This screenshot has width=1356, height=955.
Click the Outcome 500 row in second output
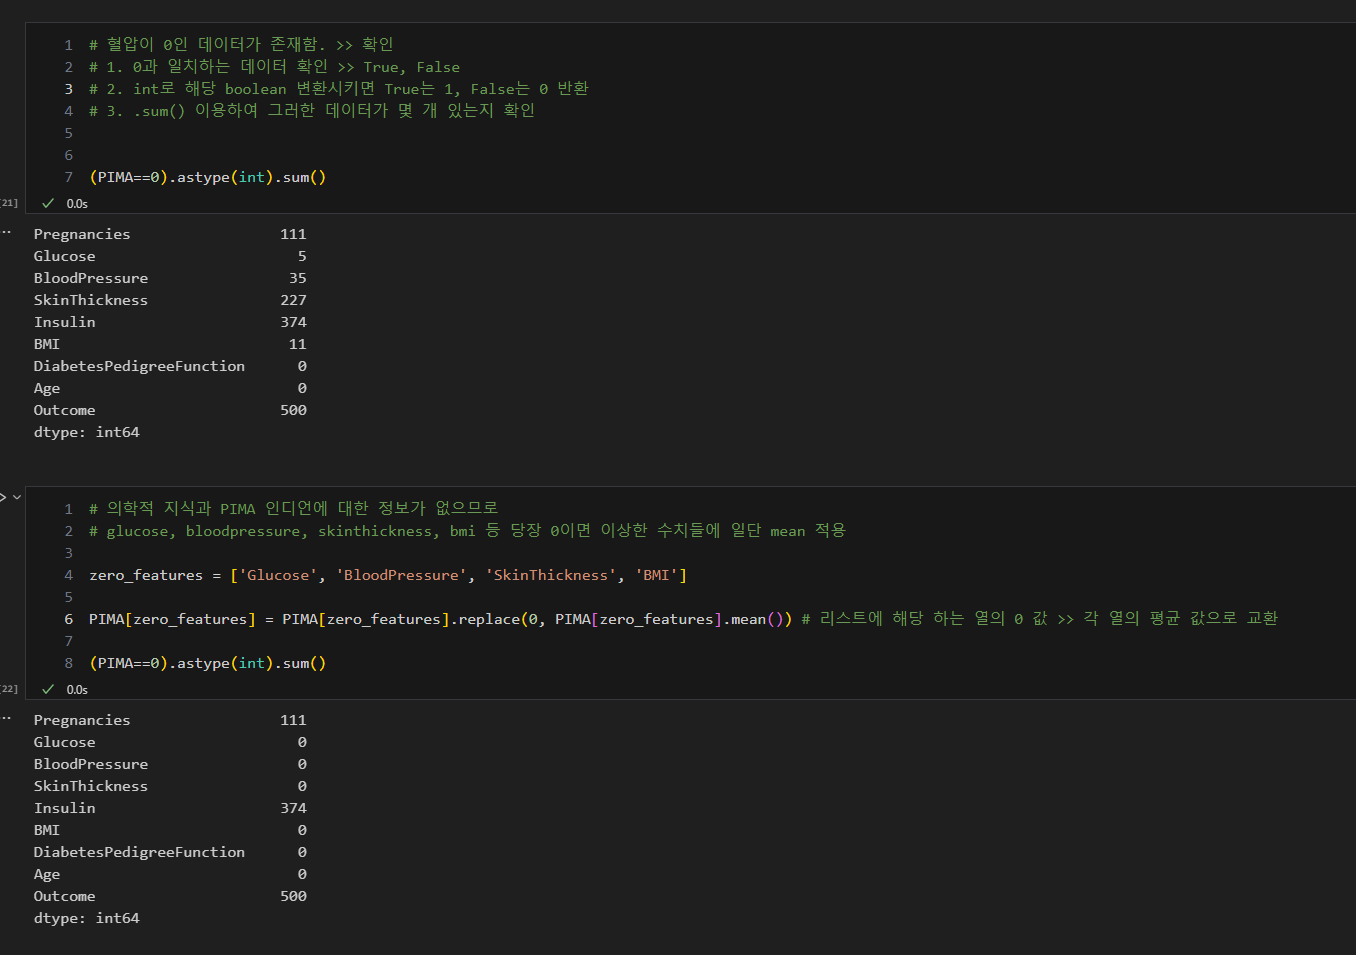point(170,896)
